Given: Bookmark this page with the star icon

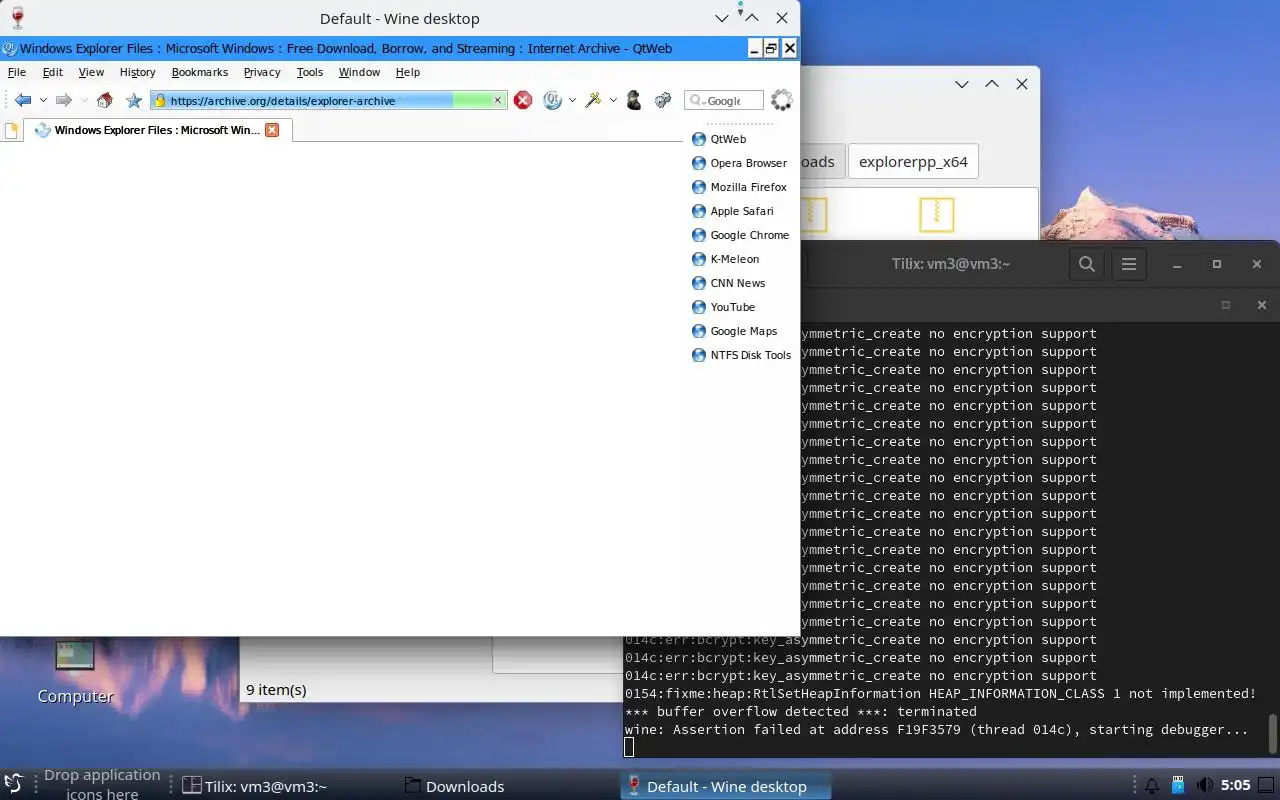Looking at the screenshot, I should (134, 100).
